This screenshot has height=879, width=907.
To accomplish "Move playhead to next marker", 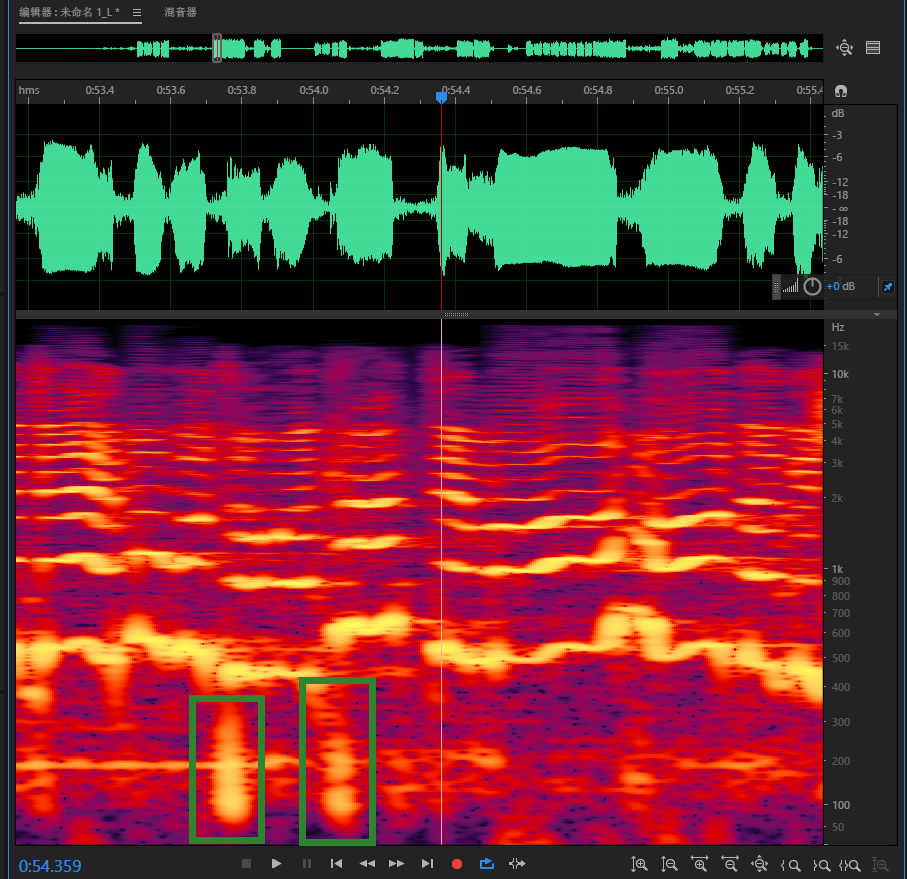I will coord(427,863).
